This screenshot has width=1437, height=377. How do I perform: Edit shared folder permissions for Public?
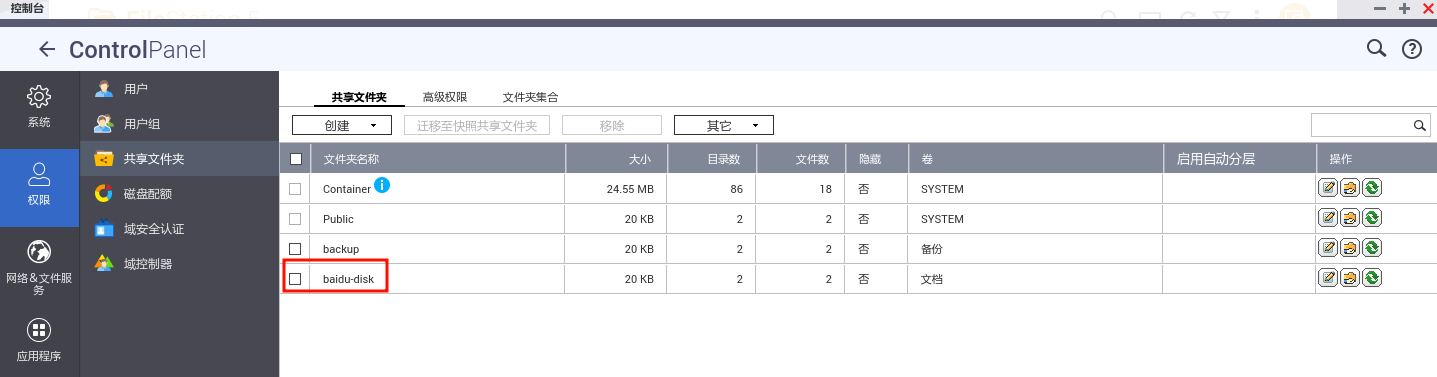[1350, 218]
